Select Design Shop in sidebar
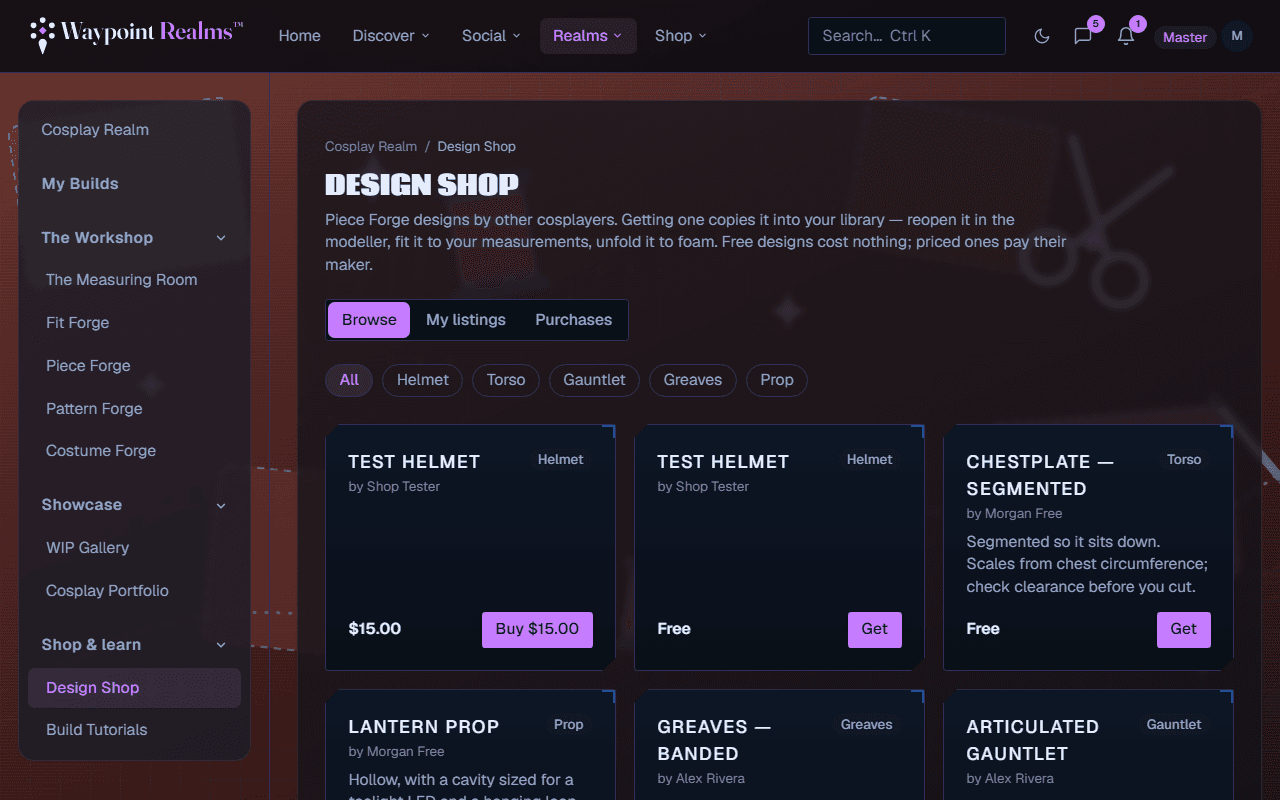Image resolution: width=1280 pixels, height=800 pixels. point(134,688)
